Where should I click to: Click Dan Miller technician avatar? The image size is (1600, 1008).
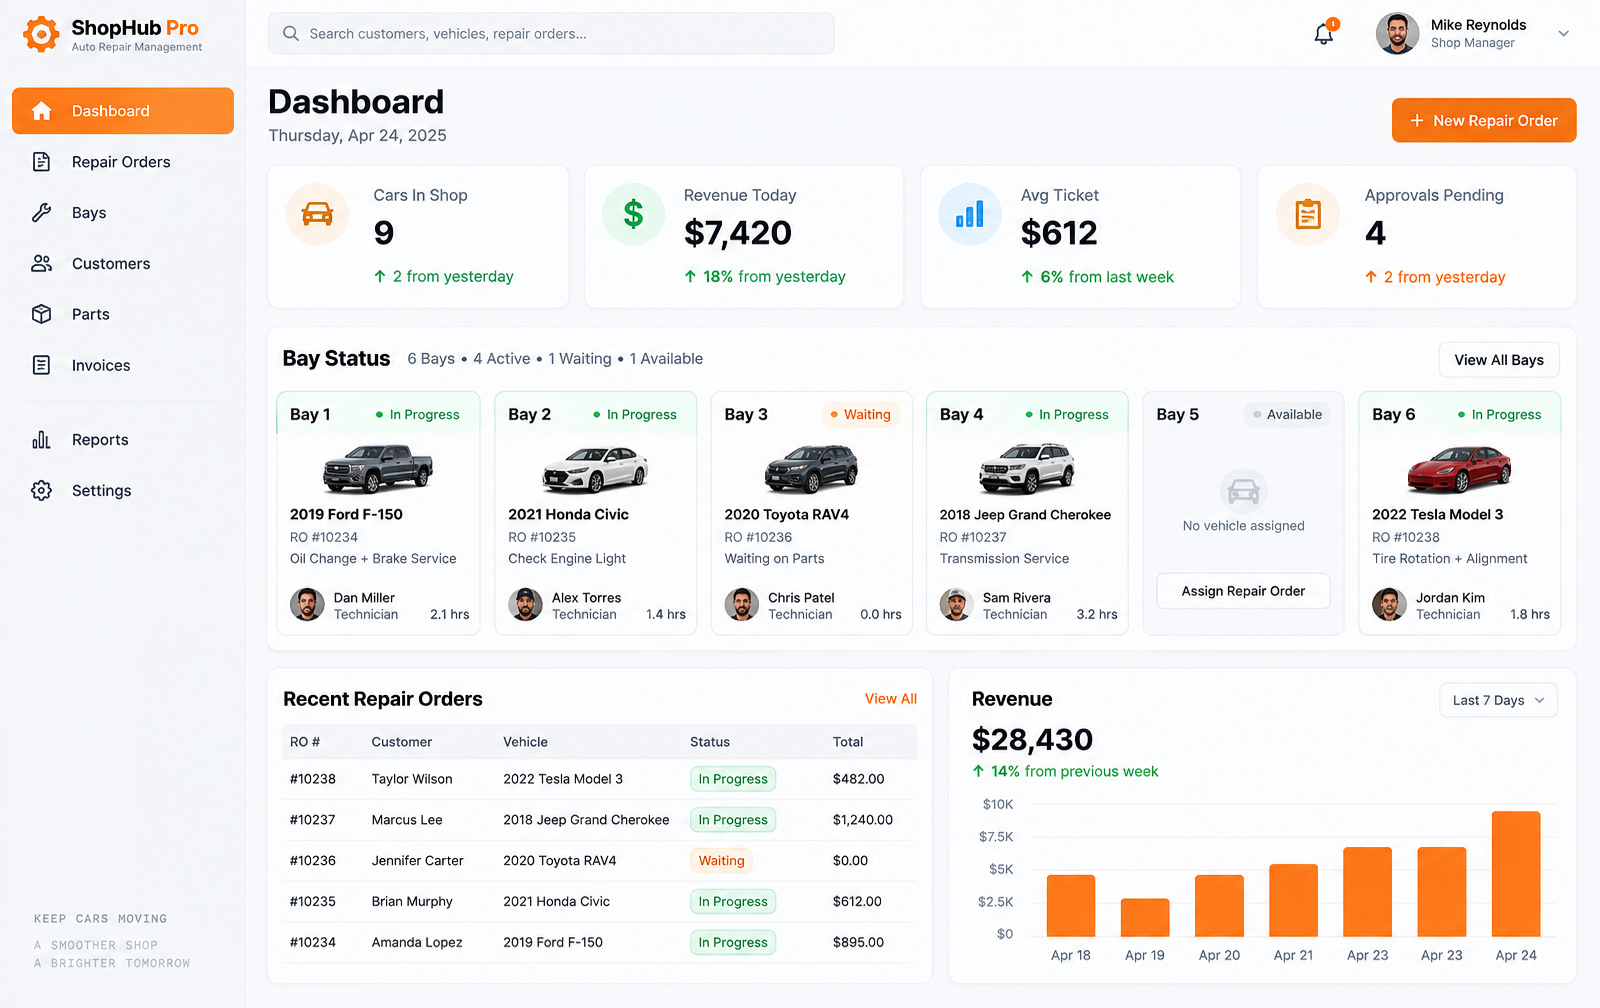pyautogui.click(x=307, y=605)
